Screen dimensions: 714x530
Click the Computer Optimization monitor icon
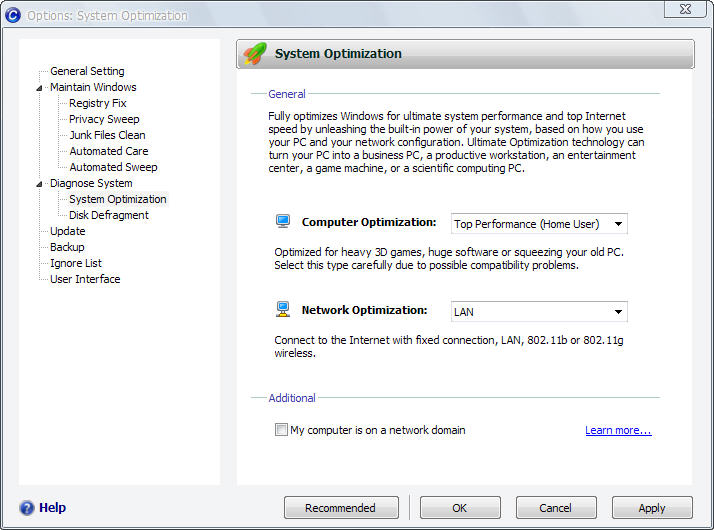click(283, 222)
